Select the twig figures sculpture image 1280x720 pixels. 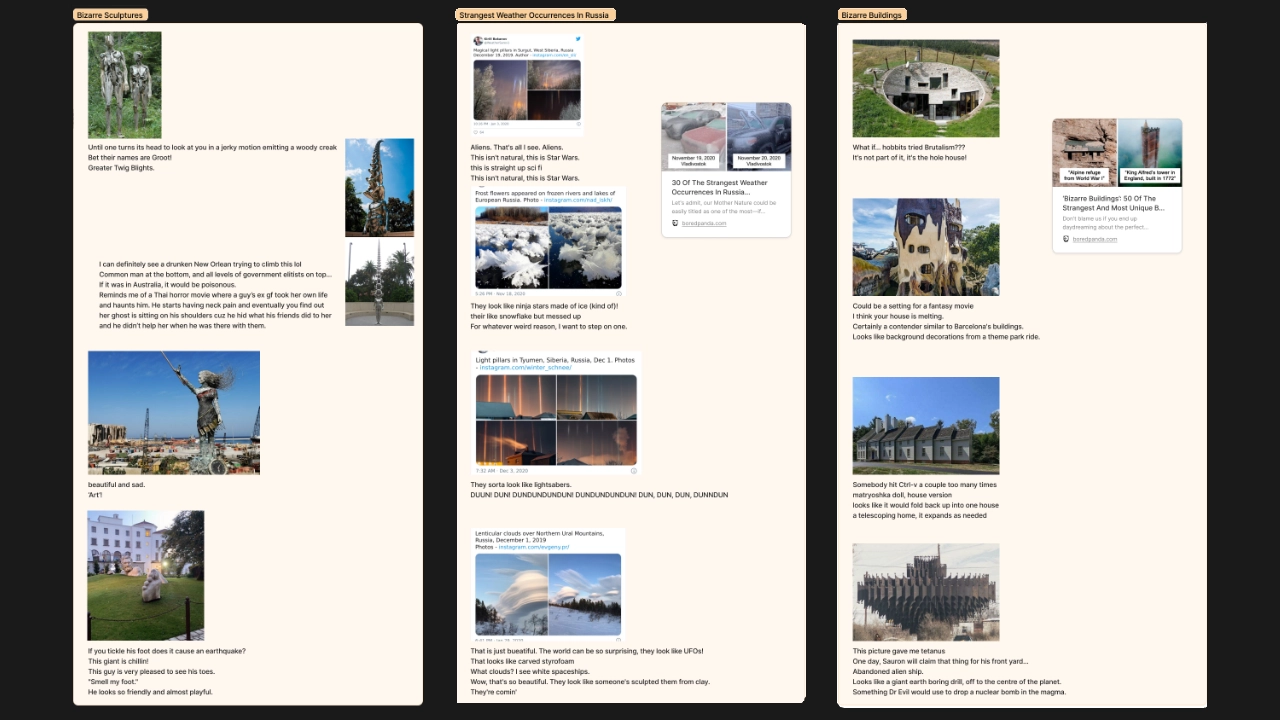point(125,85)
